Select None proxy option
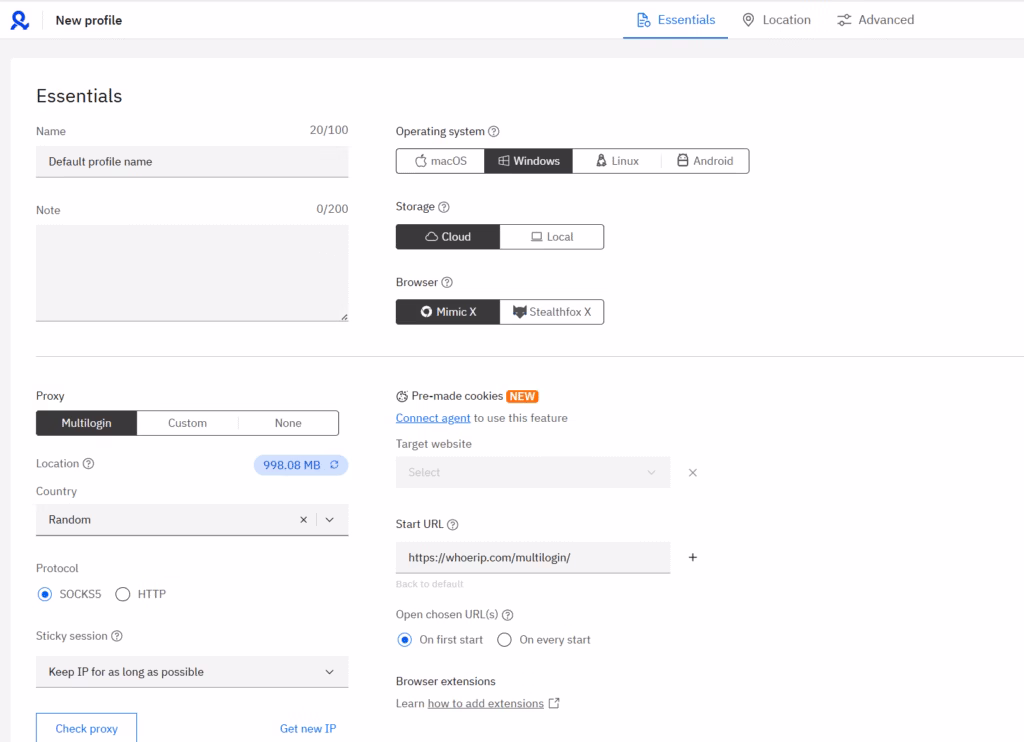This screenshot has width=1024, height=742. pos(288,423)
